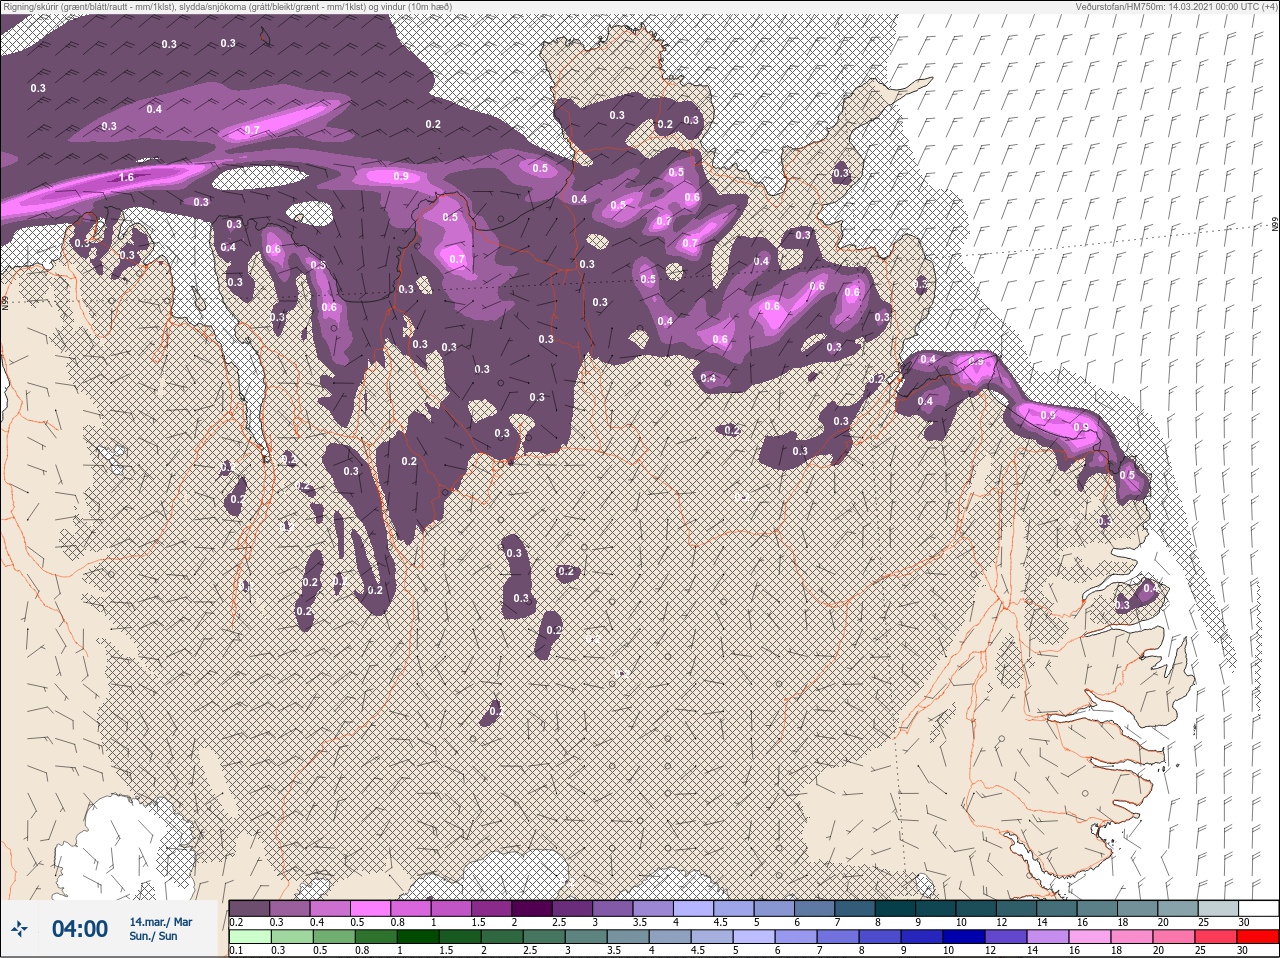Select the lower legend swatch starting at 3
Screen dimensions: 1280x958
(586, 937)
